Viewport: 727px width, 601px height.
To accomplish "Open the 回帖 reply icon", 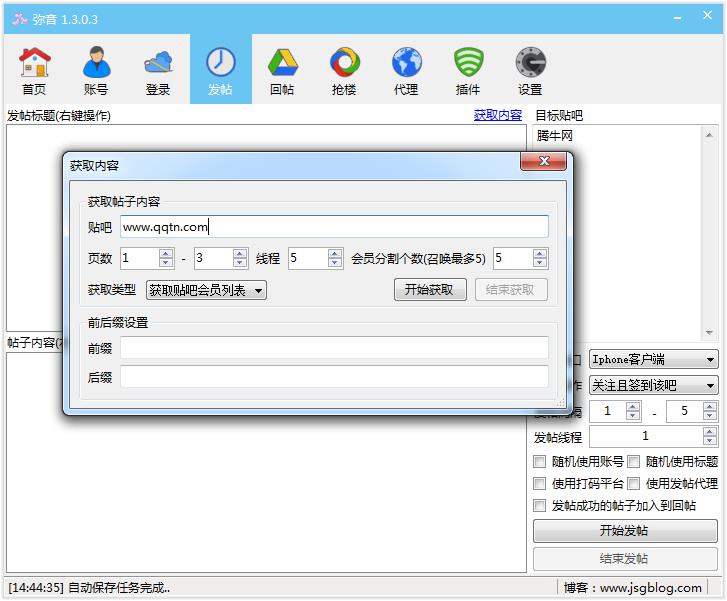I will coord(282,70).
